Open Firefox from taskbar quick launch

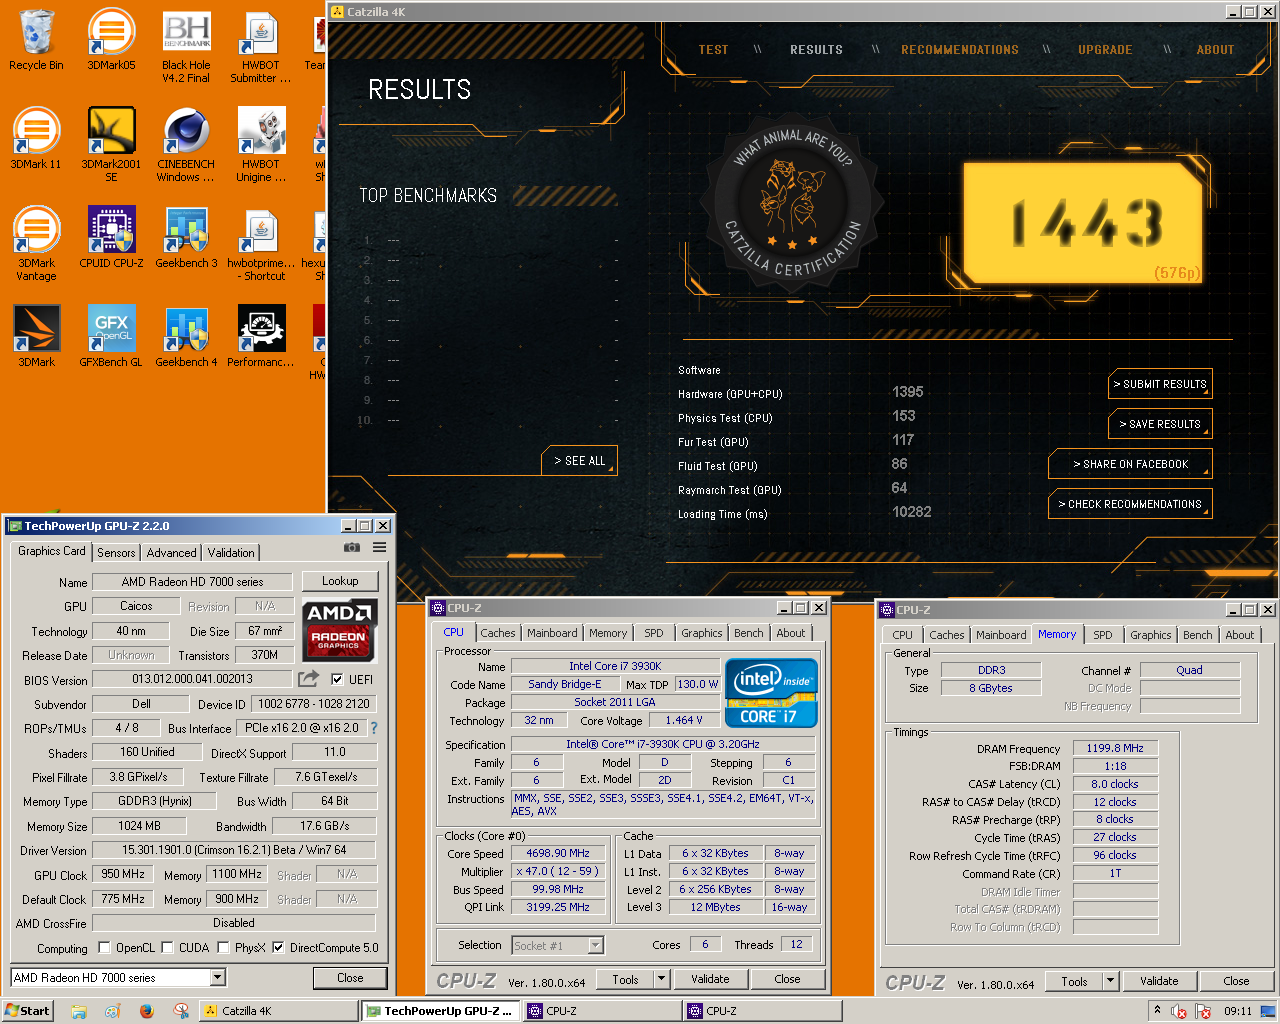point(147,1011)
